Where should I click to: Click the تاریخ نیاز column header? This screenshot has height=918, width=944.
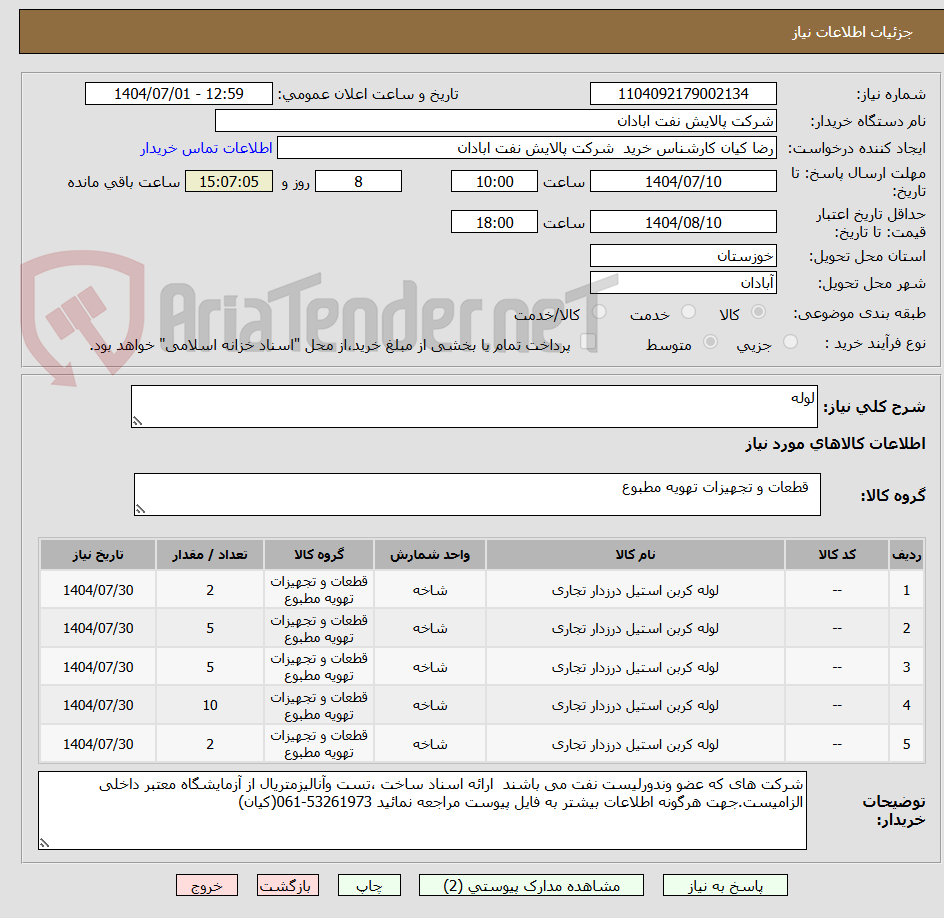[x=98, y=554]
